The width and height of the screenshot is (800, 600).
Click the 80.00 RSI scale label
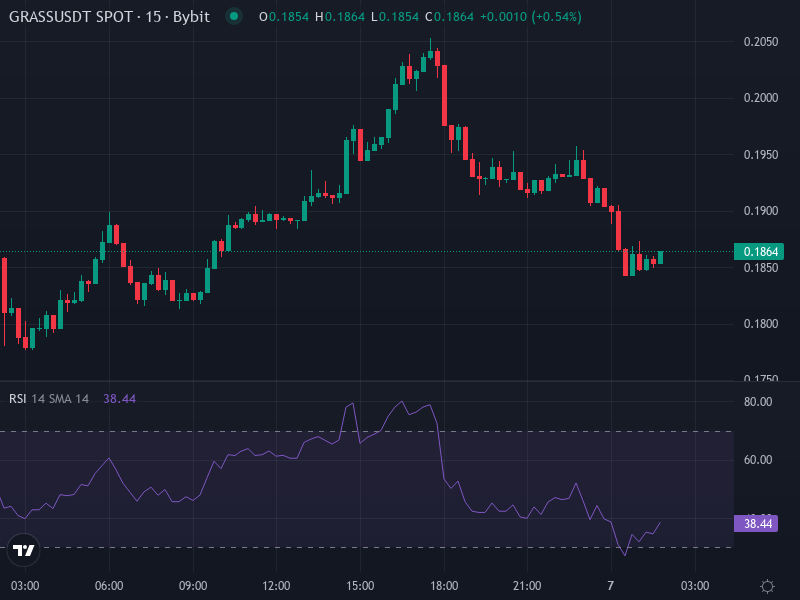760,402
